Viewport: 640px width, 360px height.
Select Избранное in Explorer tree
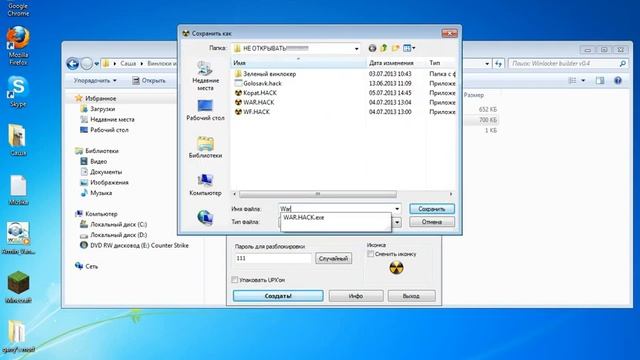pyautogui.click(x=96, y=98)
